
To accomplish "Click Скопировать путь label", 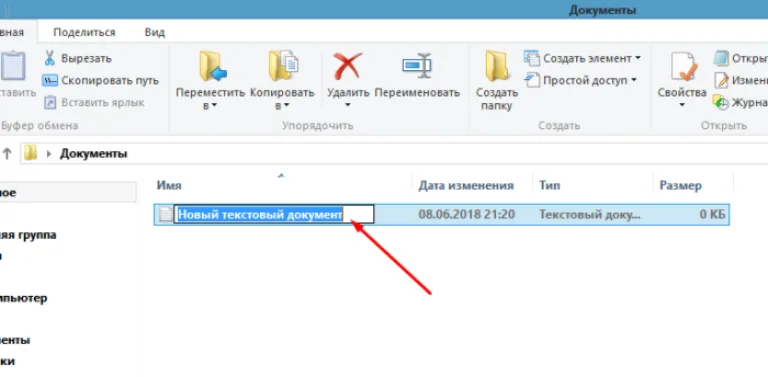I will click(x=110, y=80).
